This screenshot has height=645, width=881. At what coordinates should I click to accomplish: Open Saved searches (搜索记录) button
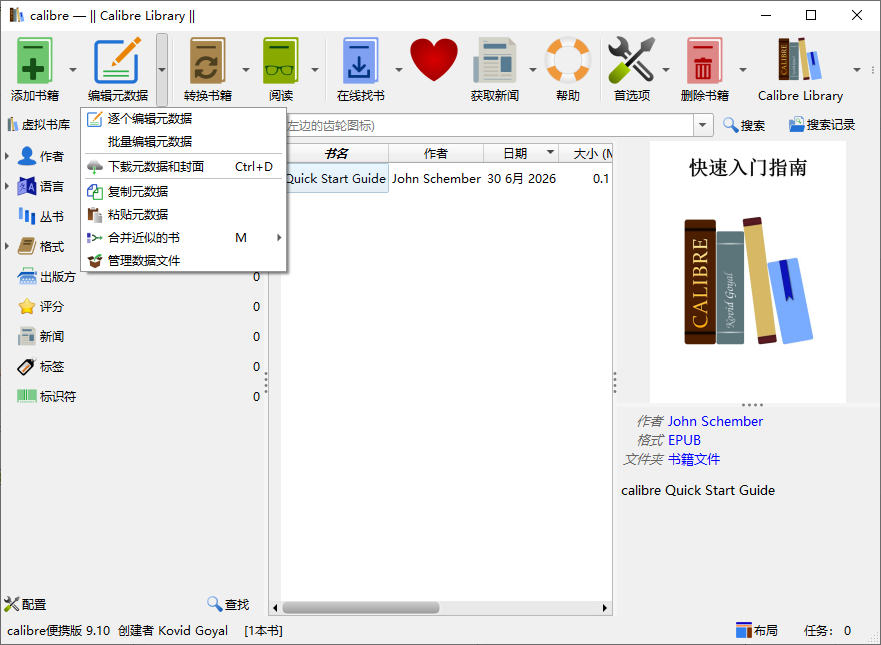[821, 125]
